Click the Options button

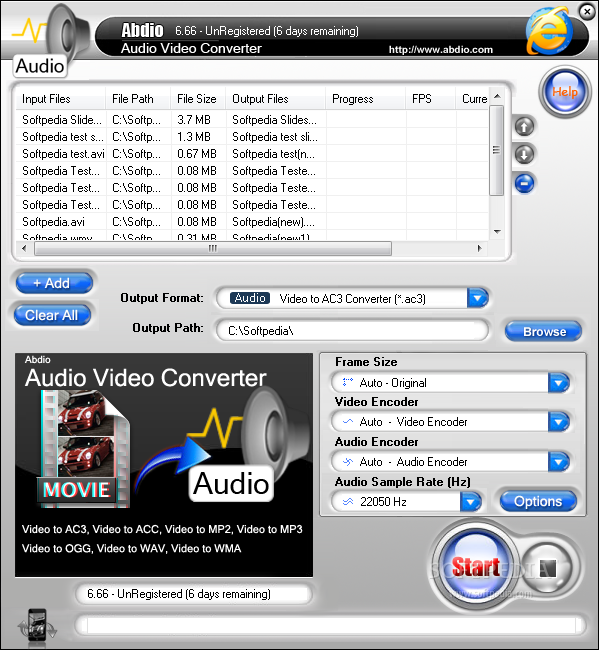pyautogui.click(x=538, y=502)
